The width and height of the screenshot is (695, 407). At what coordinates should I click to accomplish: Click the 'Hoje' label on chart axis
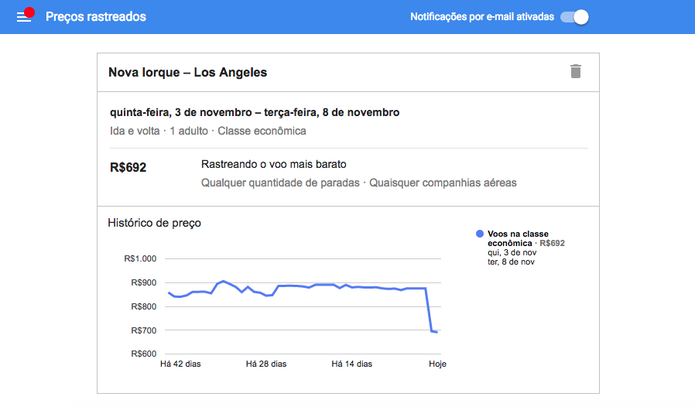[x=437, y=364]
